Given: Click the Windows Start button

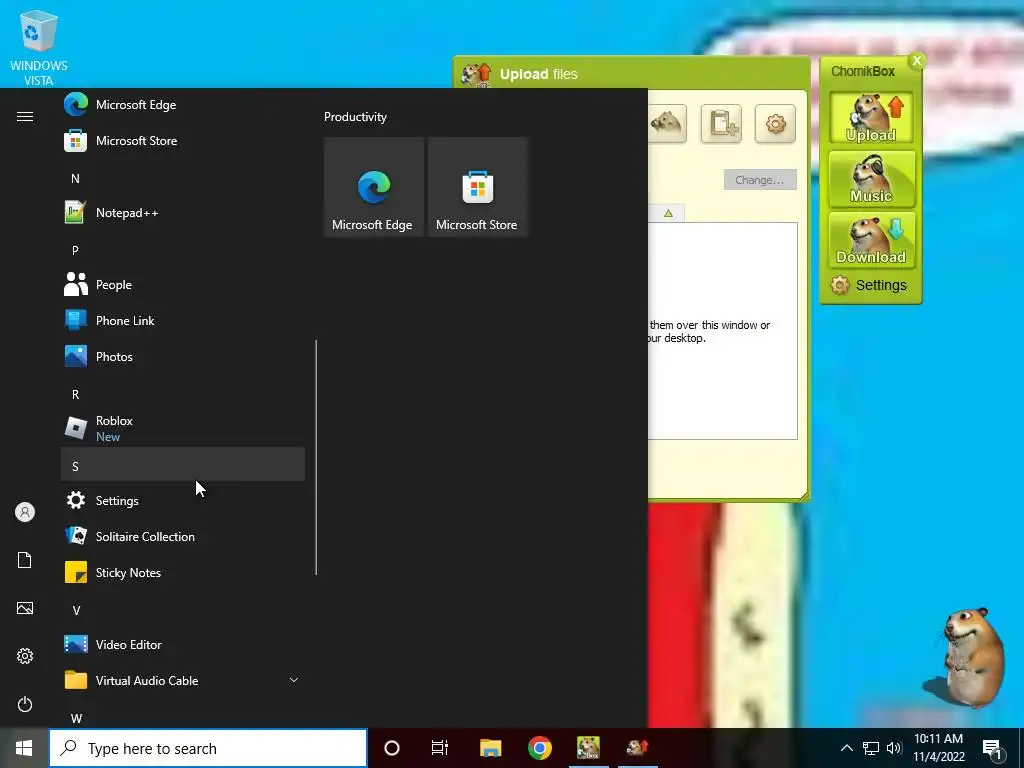Looking at the screenshot, I should (x=24, y=748).
